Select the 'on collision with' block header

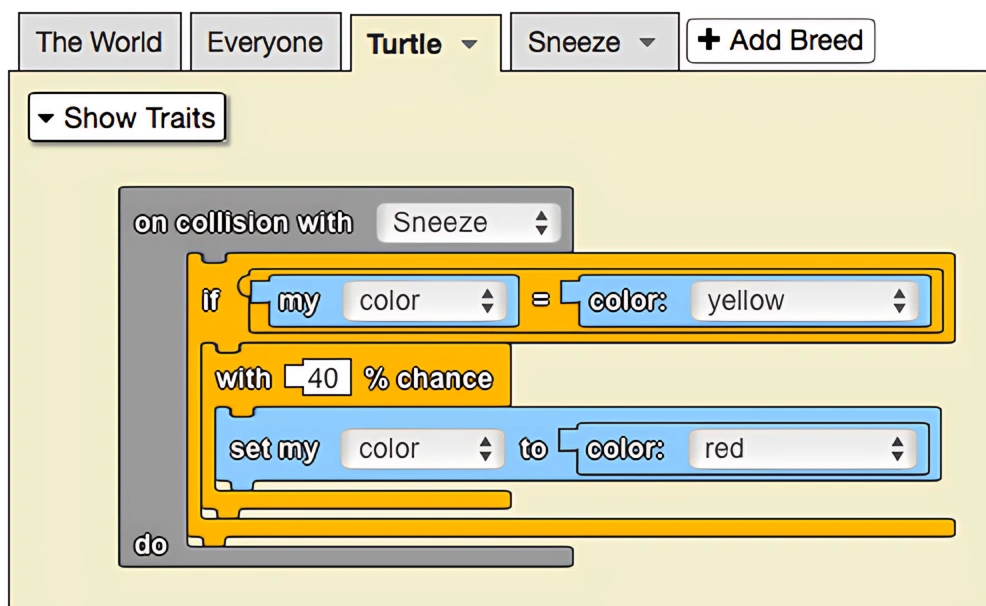(243, 223)
